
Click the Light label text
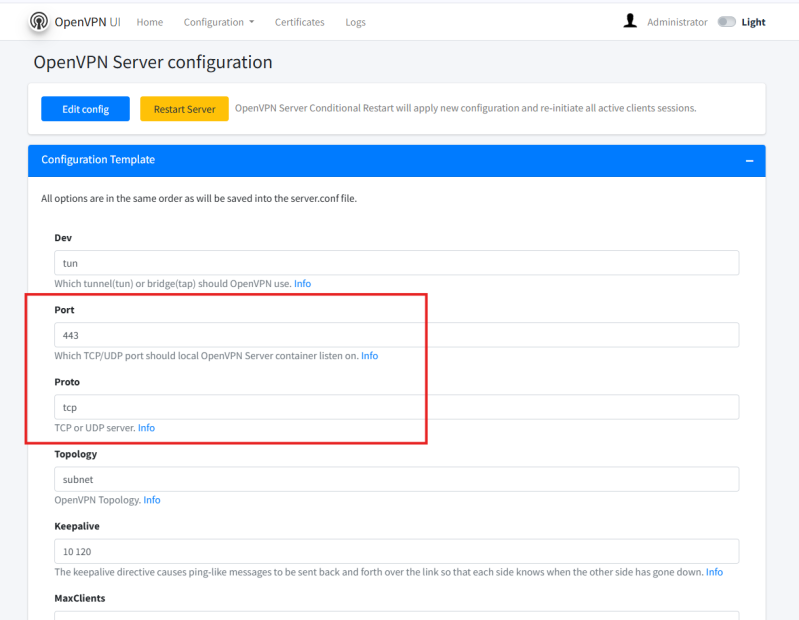pos(753,22)
